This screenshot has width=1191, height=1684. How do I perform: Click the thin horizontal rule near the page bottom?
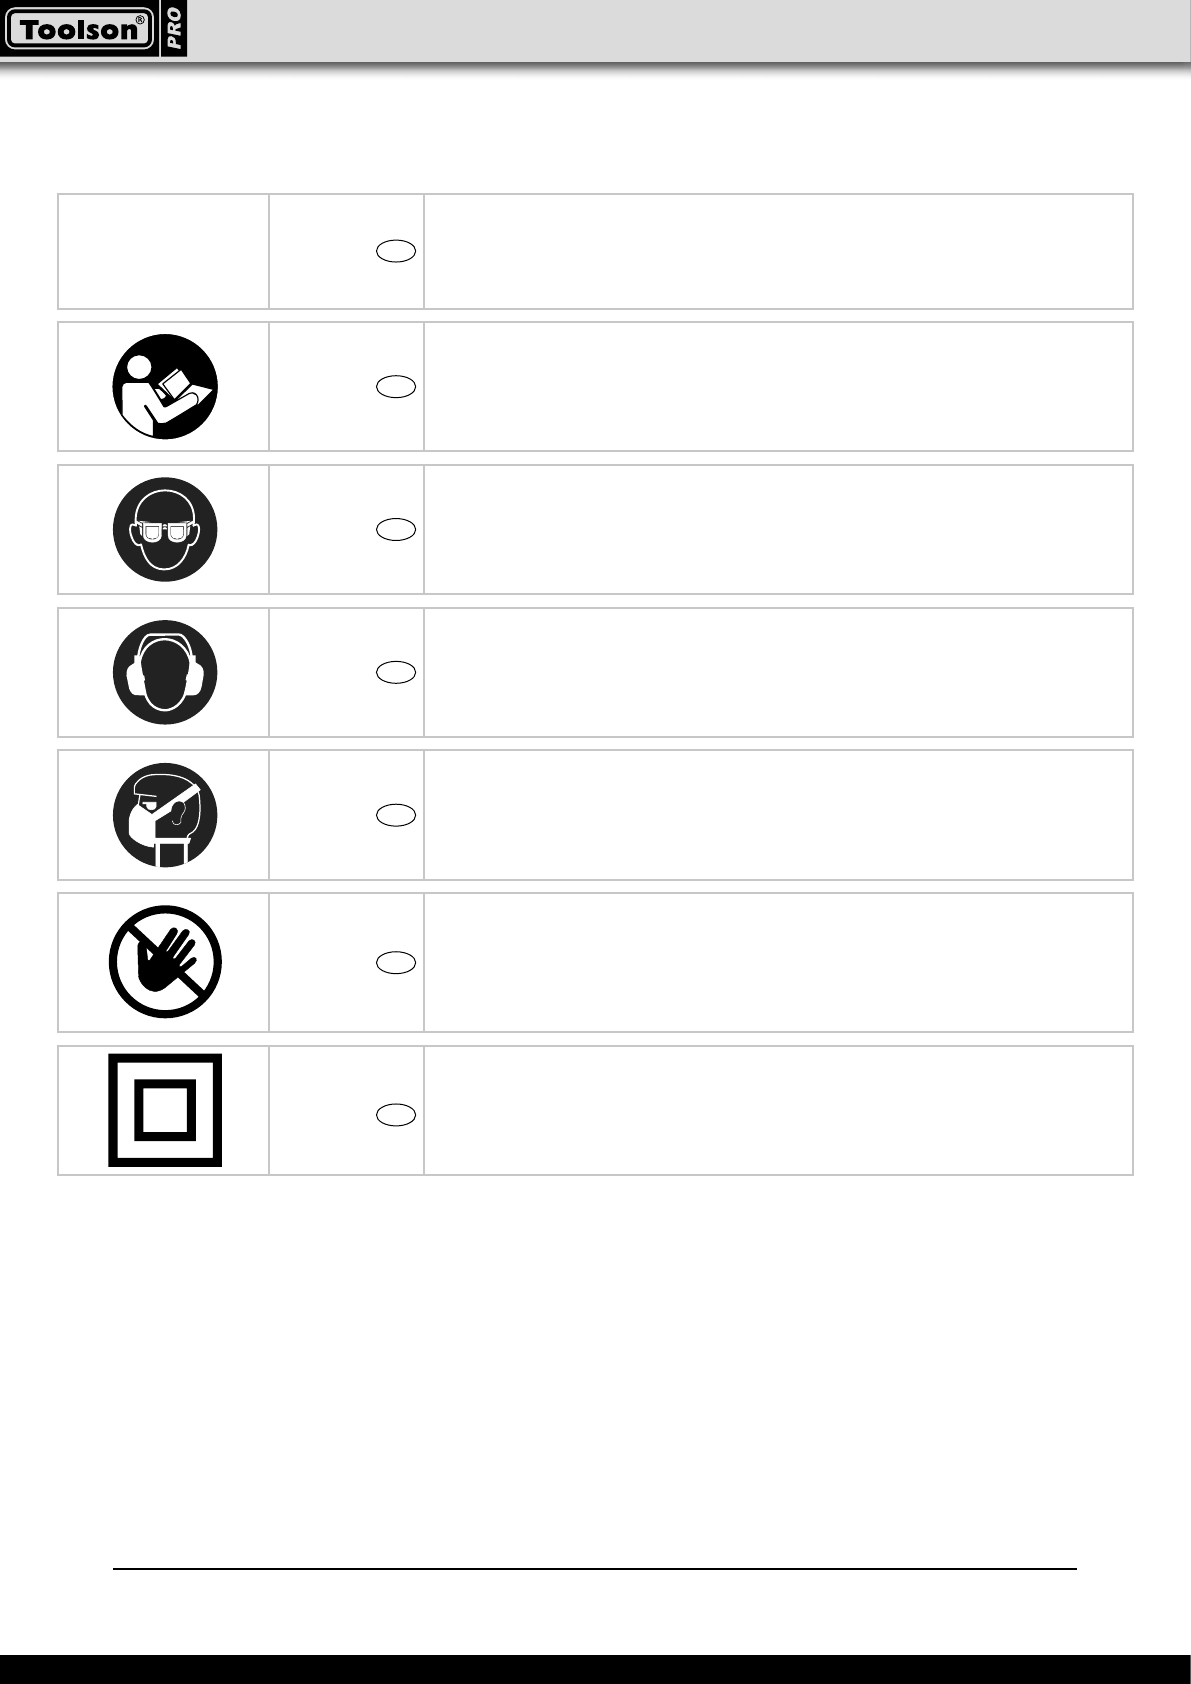pyautogui.click(x=595, y=1569)
